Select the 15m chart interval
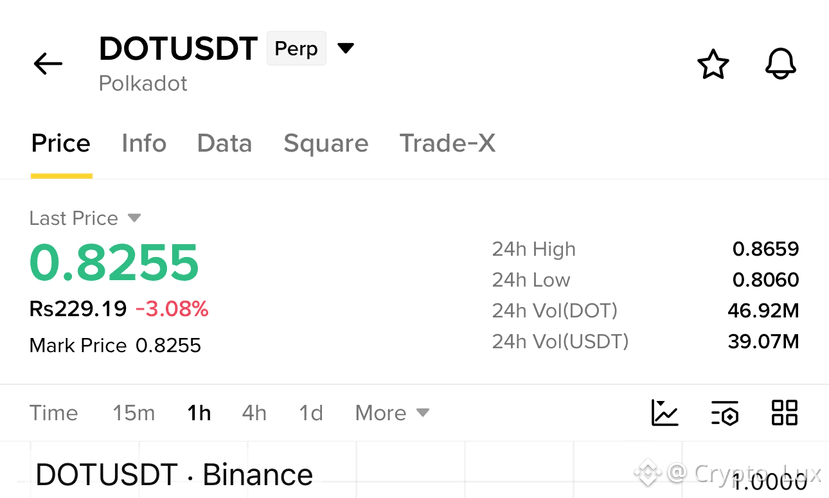The height and width of the screenshot is (498, 829). click(x=134, y=413)
